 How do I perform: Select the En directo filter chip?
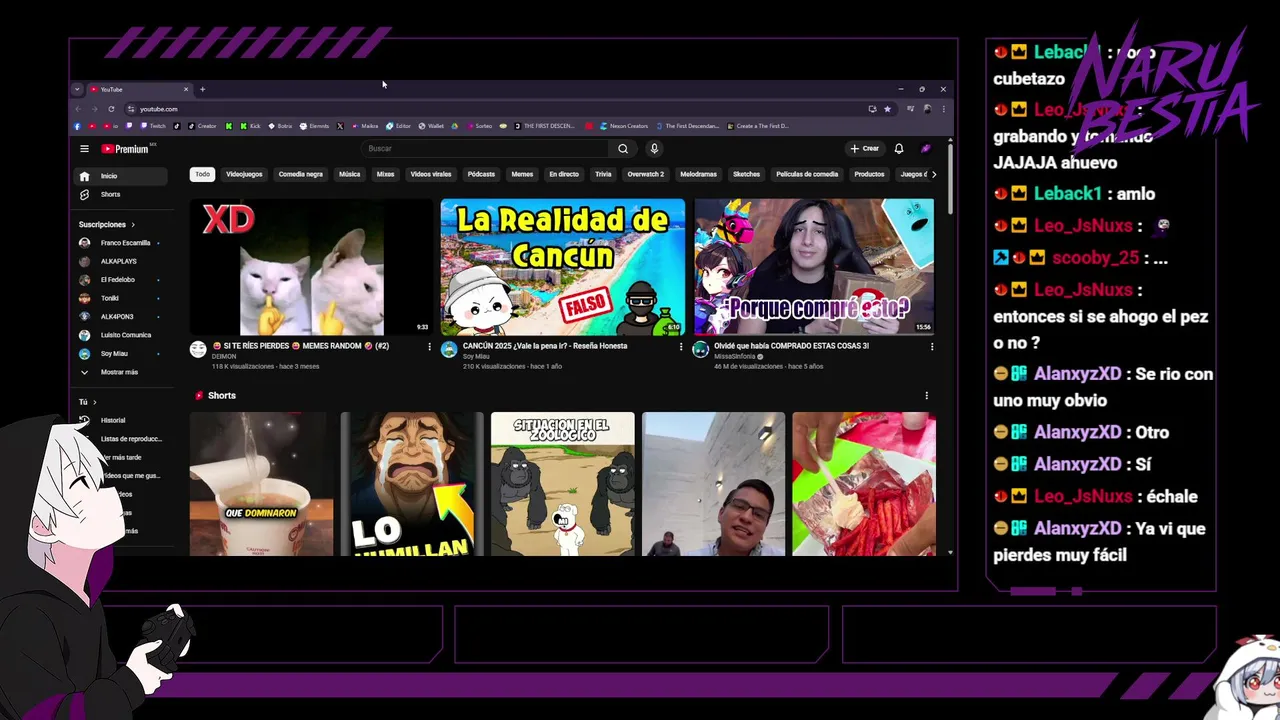[x=564, y=174]
